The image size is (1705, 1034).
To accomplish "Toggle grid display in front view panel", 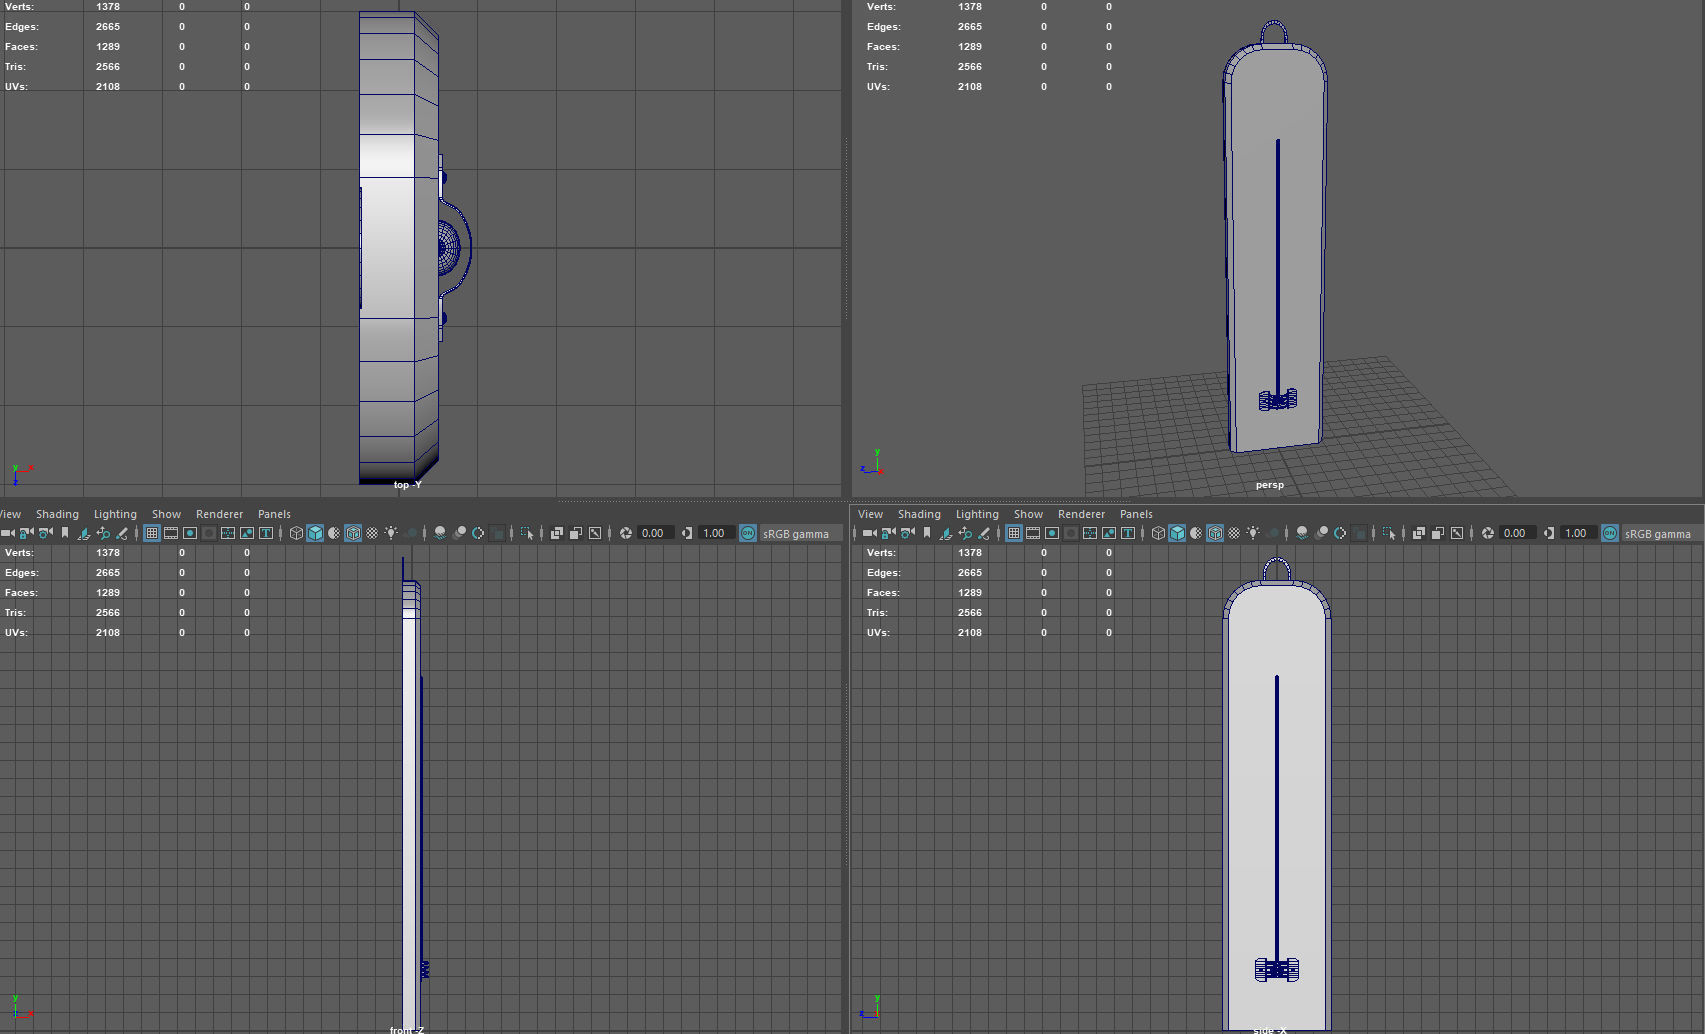I will pyautogui.click(x=152, y=533).
